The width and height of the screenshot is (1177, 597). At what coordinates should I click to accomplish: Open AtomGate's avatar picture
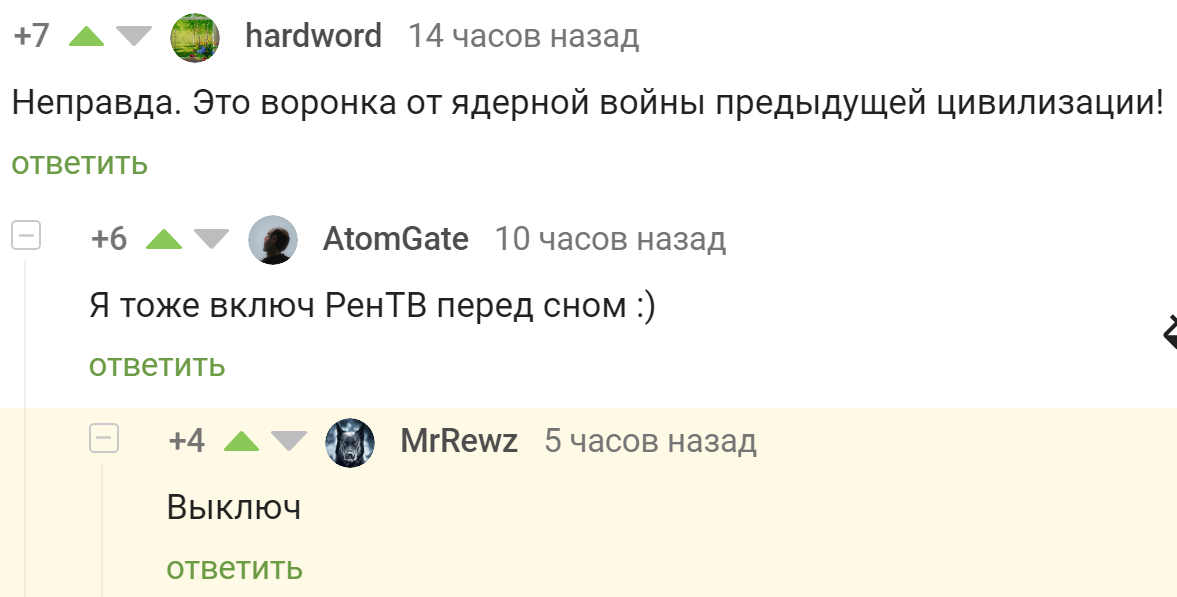pyautogui.click(x=272, y=240)
